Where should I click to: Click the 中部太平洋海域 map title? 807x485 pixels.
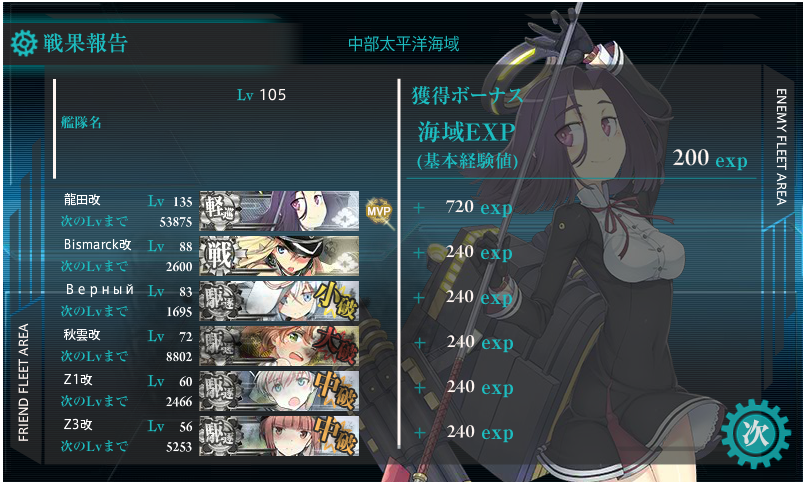coord(404,44)
